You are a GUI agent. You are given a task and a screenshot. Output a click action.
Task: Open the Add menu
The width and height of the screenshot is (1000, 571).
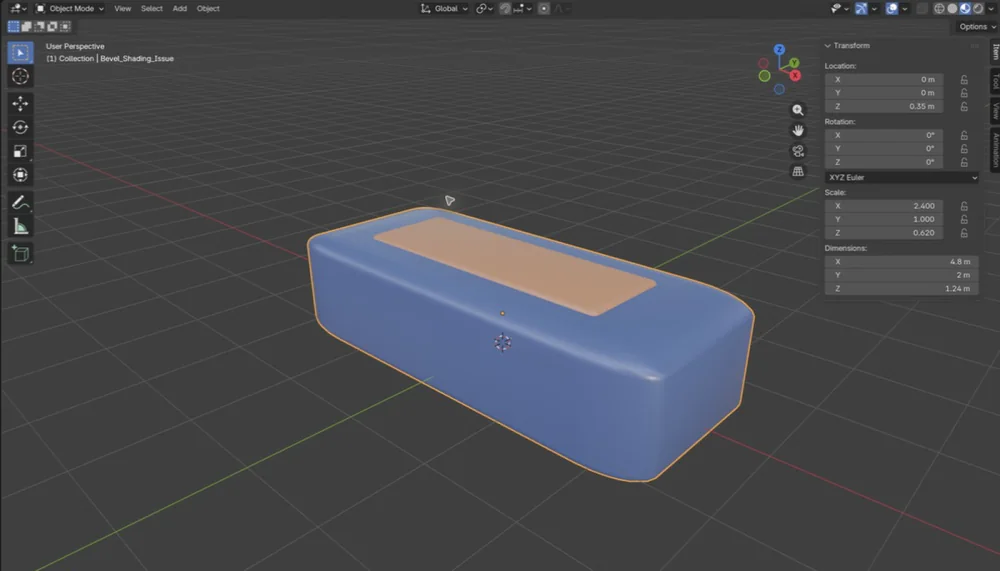point(180,8)
